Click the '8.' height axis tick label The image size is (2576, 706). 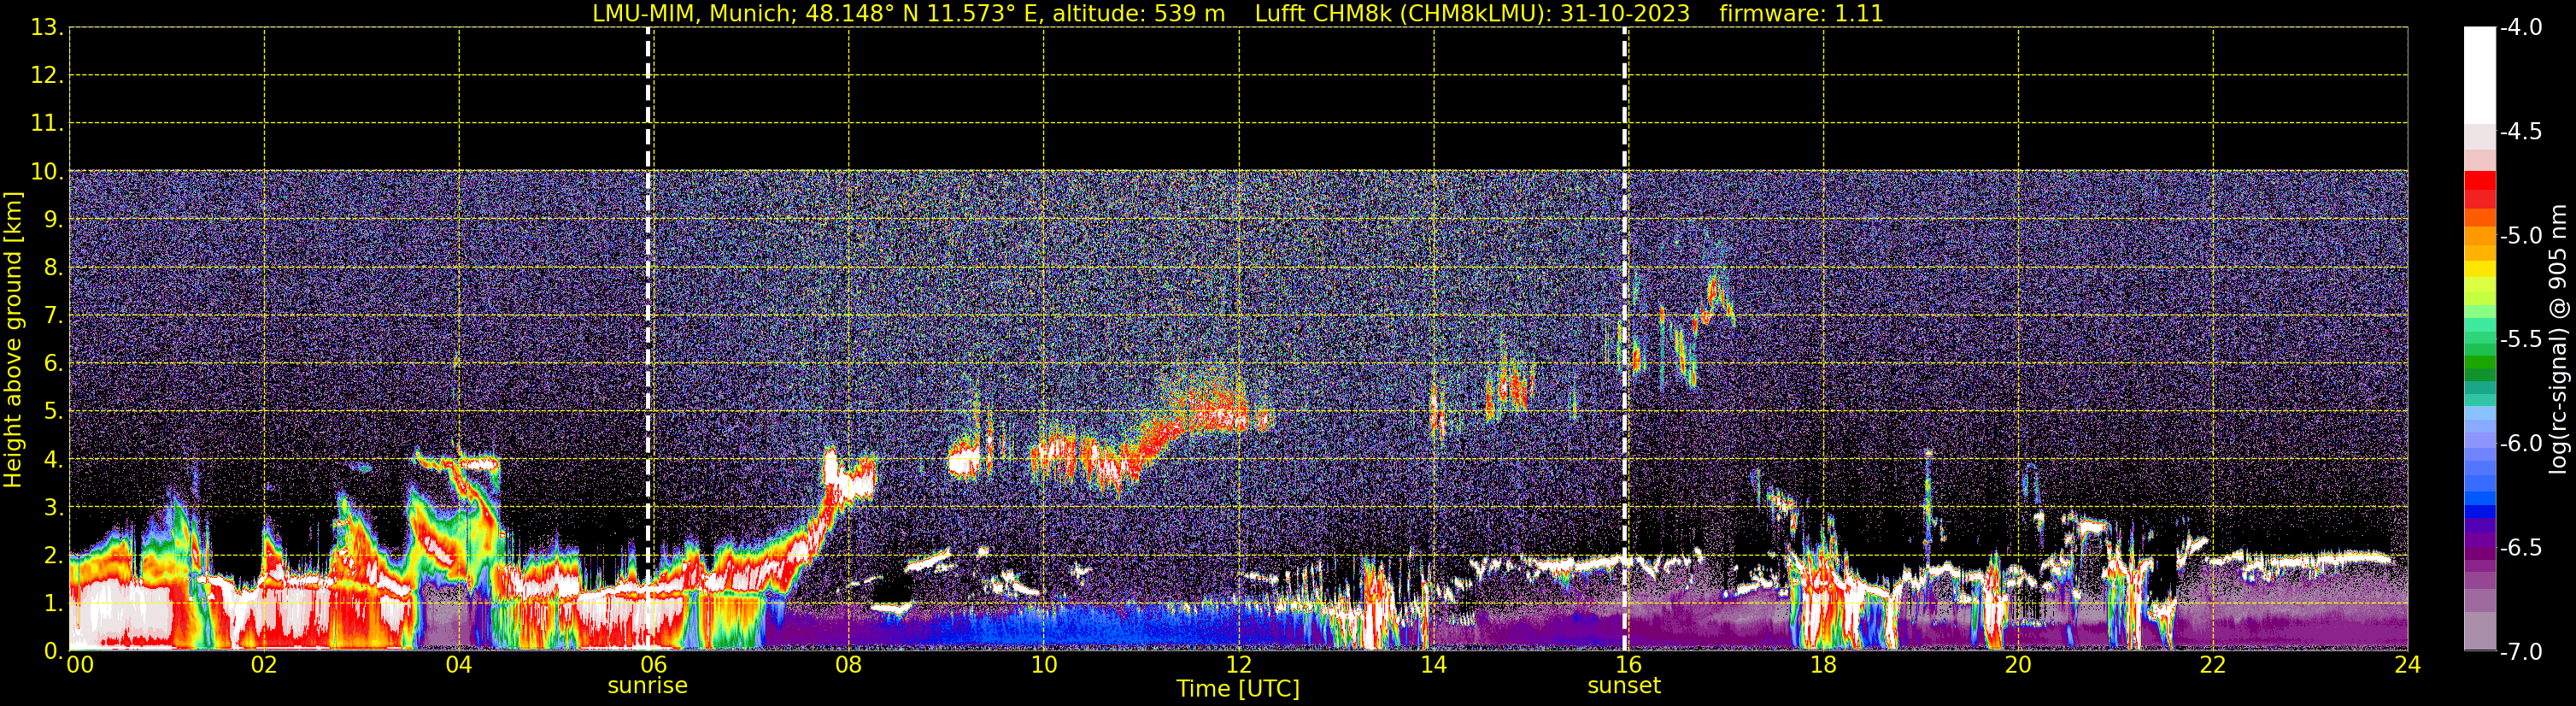(x=53, y=268)
